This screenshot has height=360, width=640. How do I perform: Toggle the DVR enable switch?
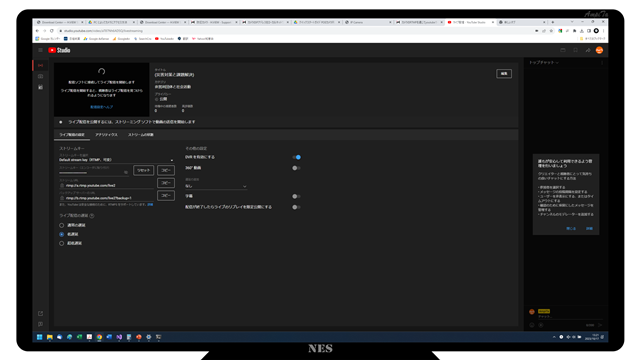(x=297, y=157)
